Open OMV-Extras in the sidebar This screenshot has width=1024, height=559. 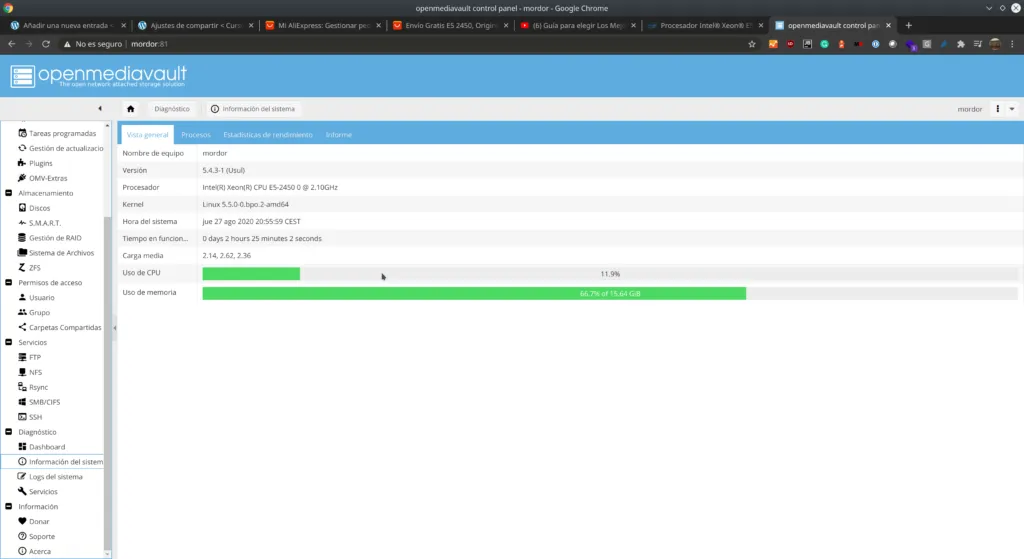pos(48,178)
